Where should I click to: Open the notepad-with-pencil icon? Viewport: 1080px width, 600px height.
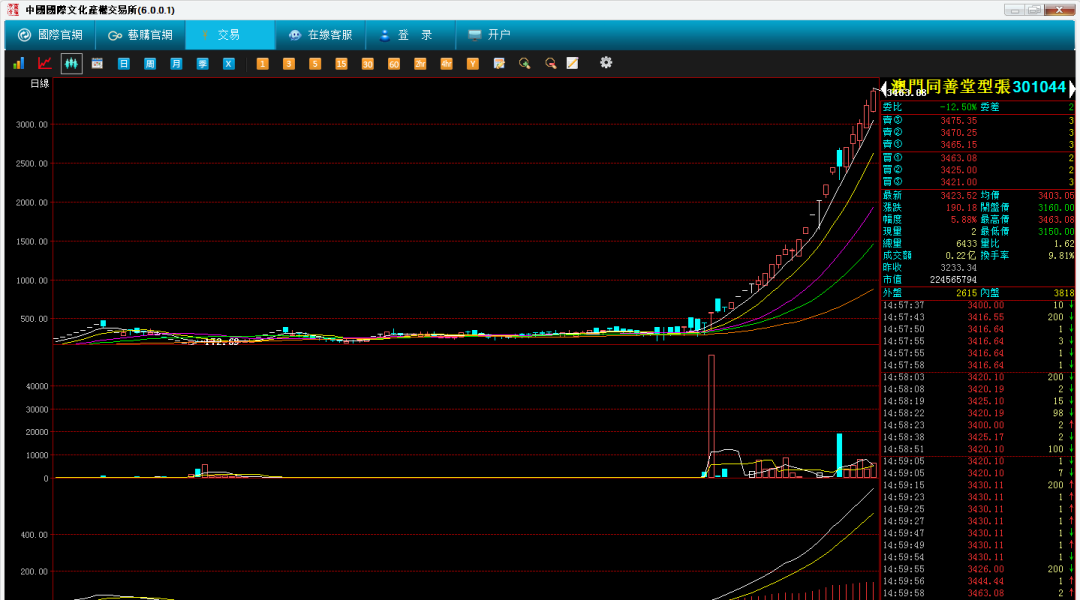pyautogui.click(x=499, y=63)
